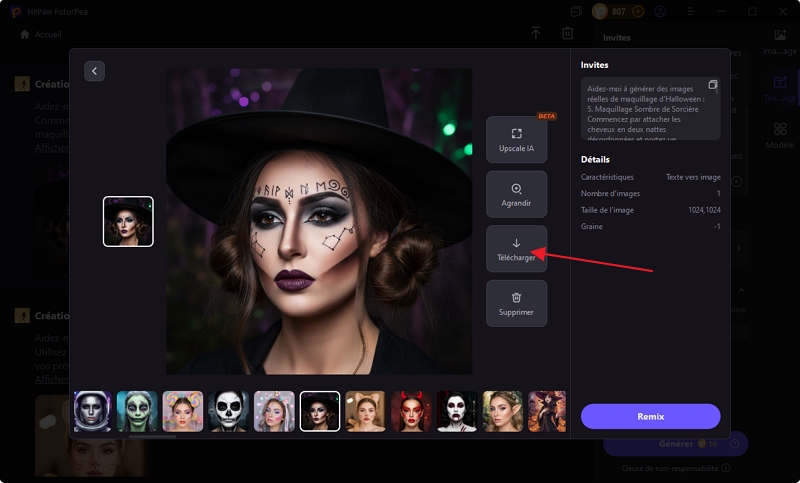Select the candy lollipop makeup thumbnail
Image resolution: width=800 pixels, height=483 pixels.
click(x=183, y=412)
